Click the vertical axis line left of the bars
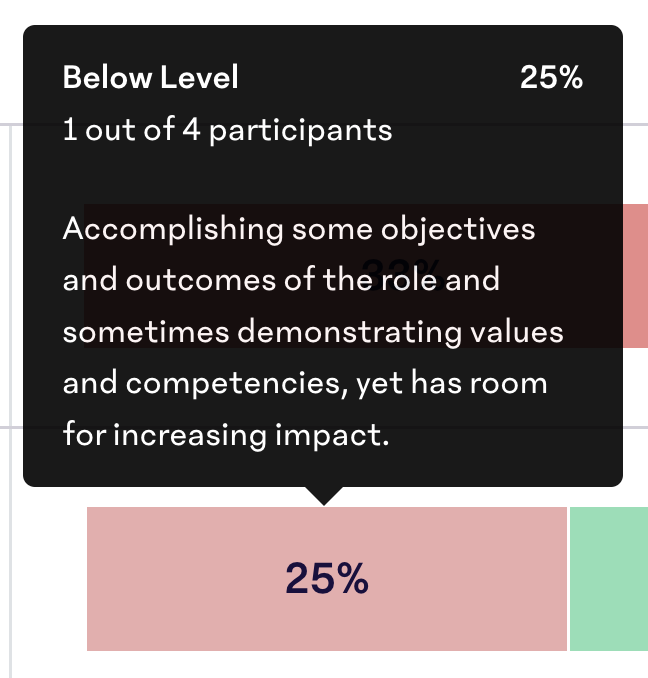 pyautogui.click(x=10, y=401)
